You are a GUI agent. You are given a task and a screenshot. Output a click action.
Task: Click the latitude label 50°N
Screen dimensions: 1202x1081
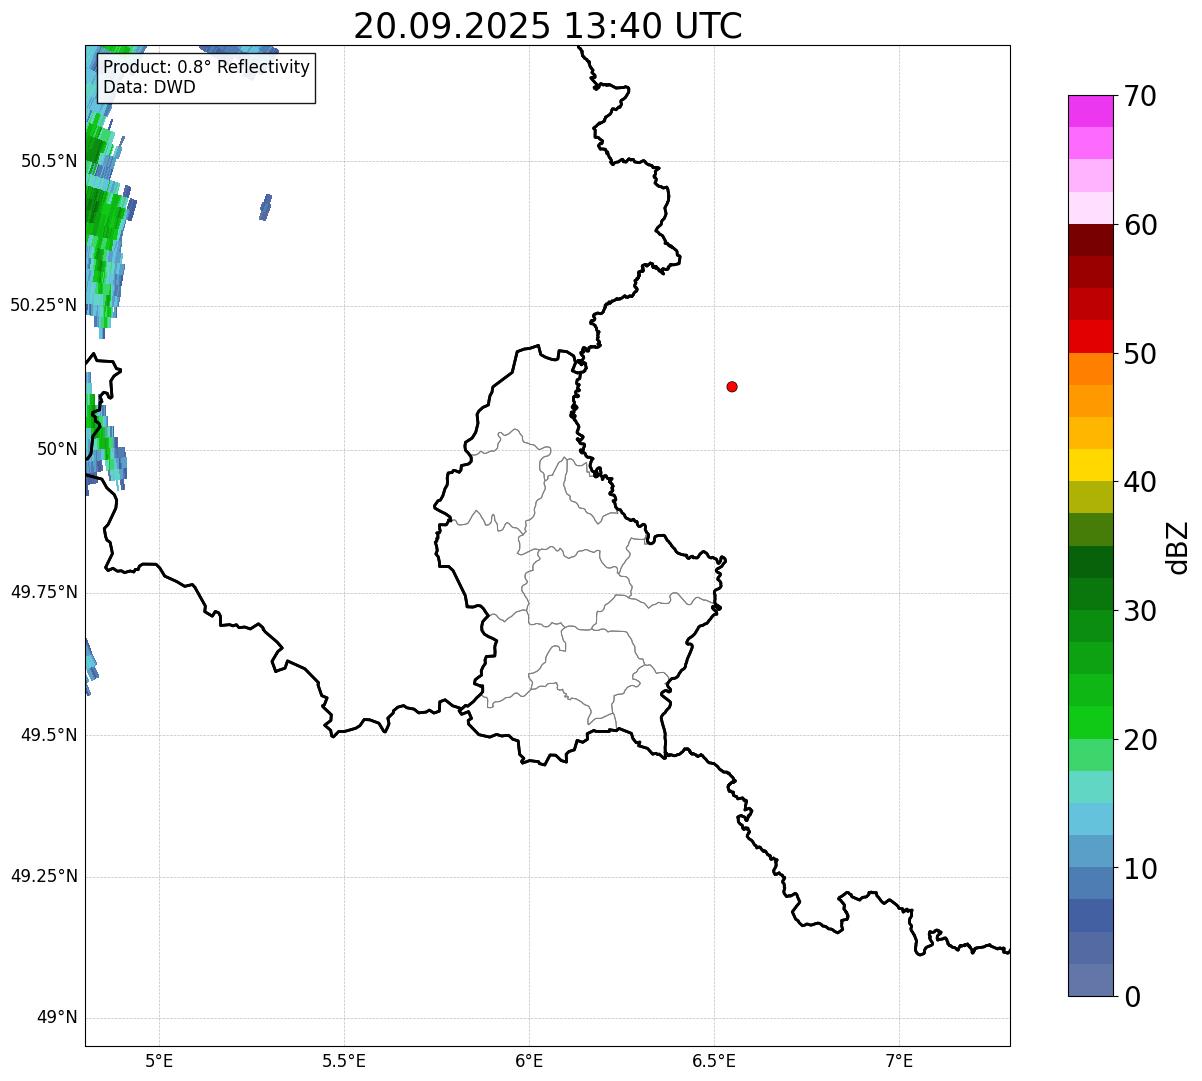[x=58, y=449]
